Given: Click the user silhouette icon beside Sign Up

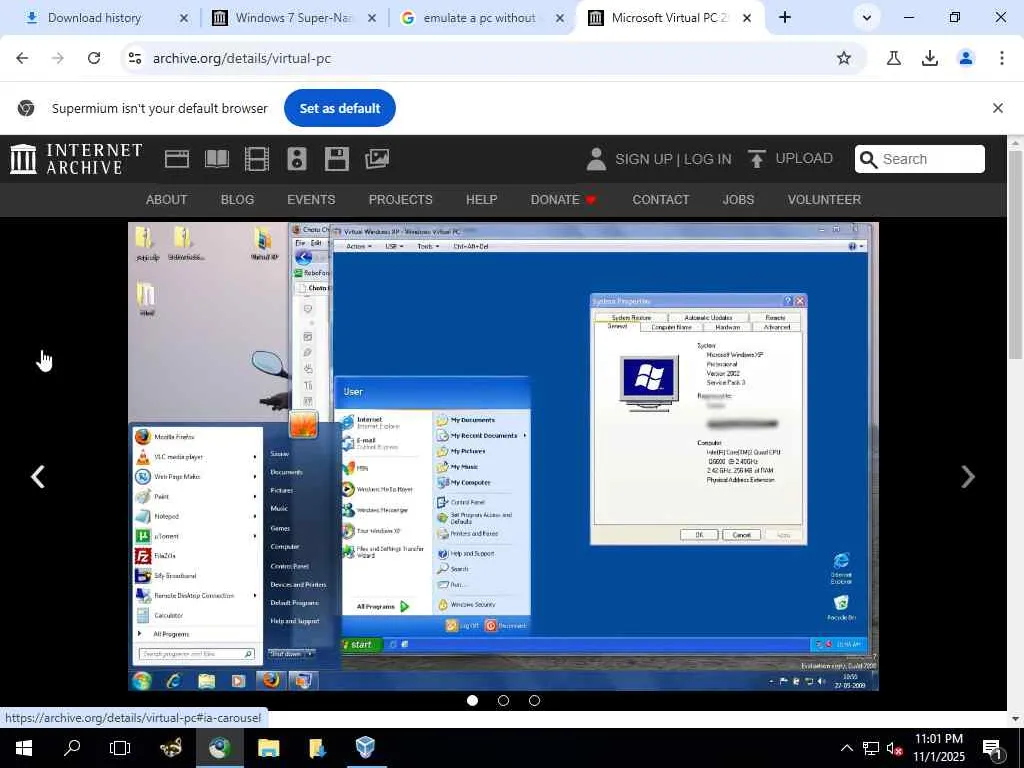Looking at the screenshot, I should tap(596, 159).
